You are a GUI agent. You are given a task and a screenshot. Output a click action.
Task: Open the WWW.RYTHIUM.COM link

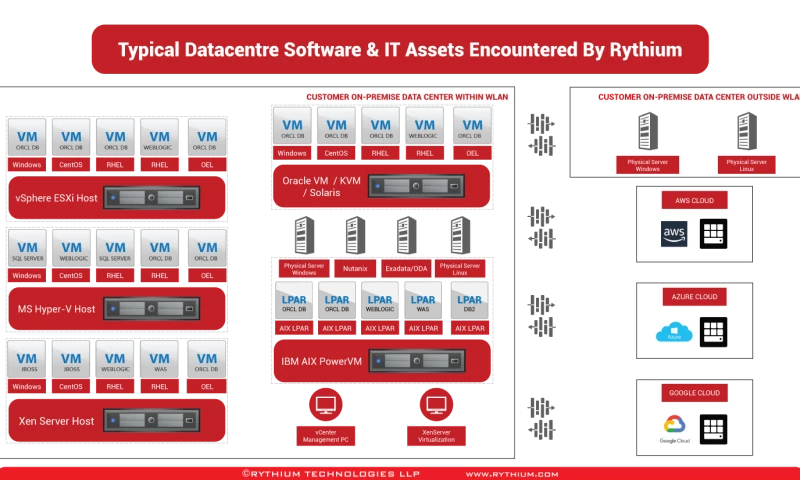512,474
